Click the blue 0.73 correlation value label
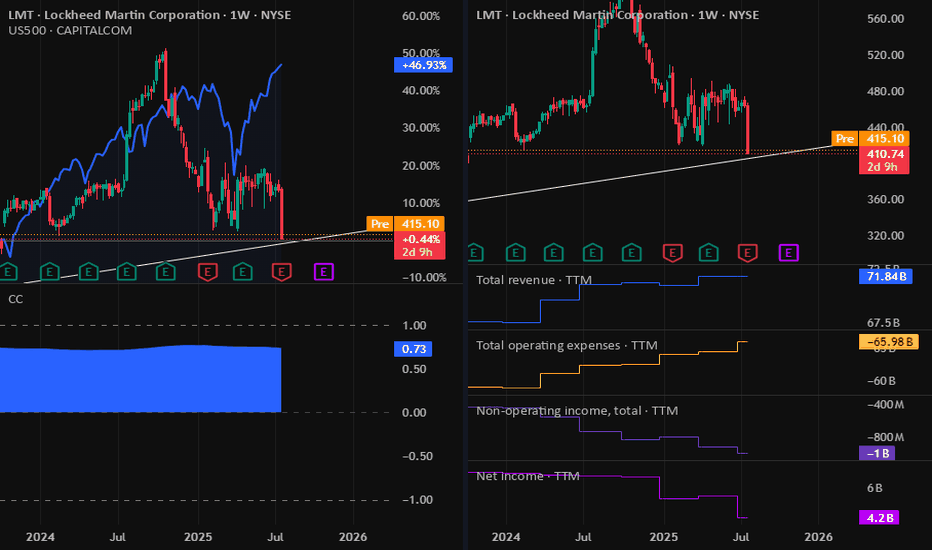This screenshot has height=550, width=932. (413, 349)
